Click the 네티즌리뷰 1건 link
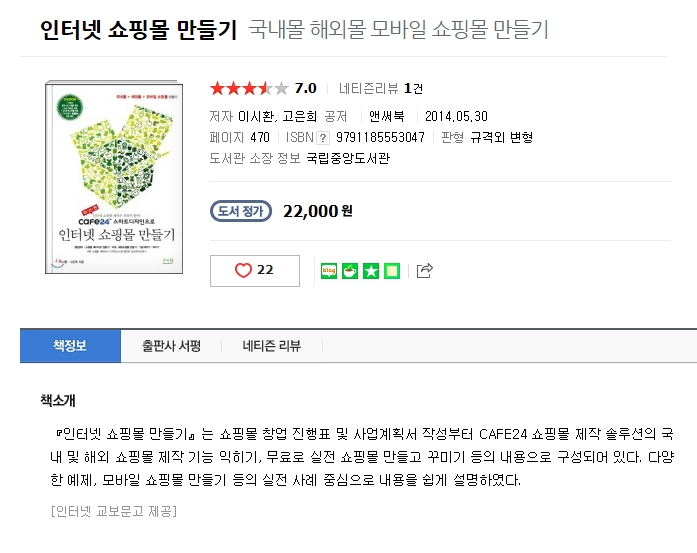The width and height of the screenshot is (697, 553). 381,88
